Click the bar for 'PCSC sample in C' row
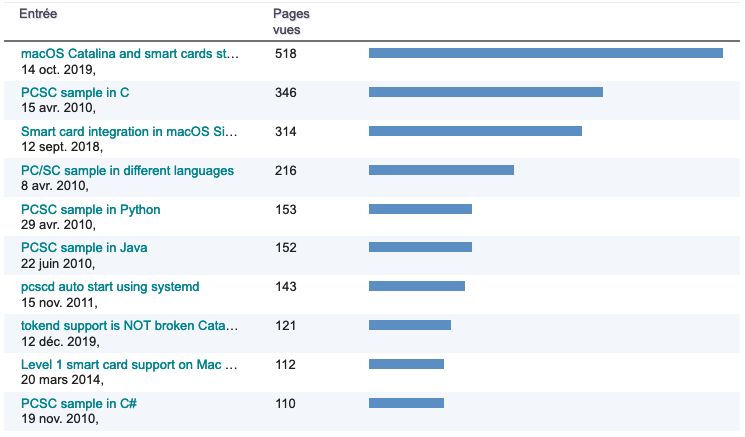Image resolution: width=745 pixels, height=437 pixels. [x=486, y=92]
